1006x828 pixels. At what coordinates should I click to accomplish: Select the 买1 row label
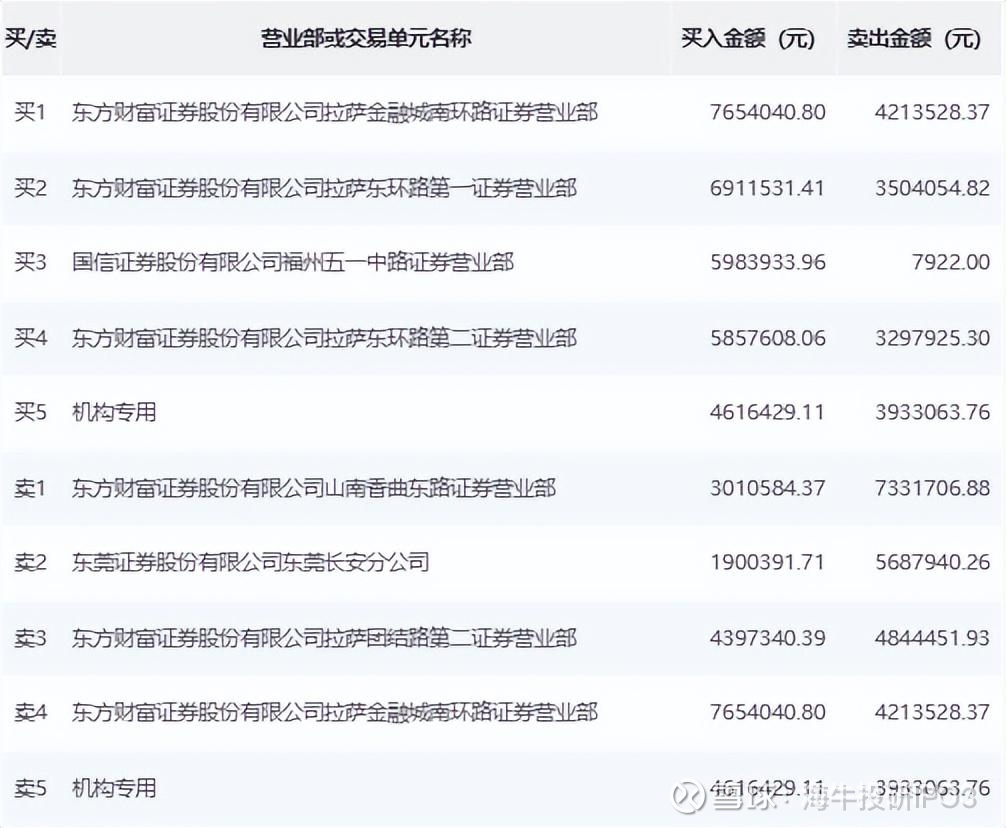[31, 112]
